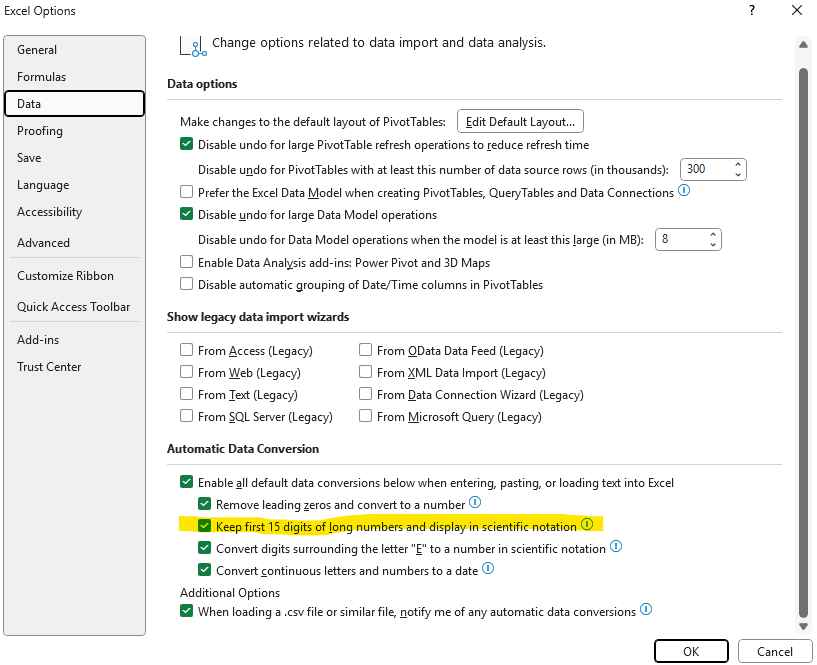Screen dimensions: 817x665
Task: Click the 8 MB model size field
Action: click(x=681, y=239)
